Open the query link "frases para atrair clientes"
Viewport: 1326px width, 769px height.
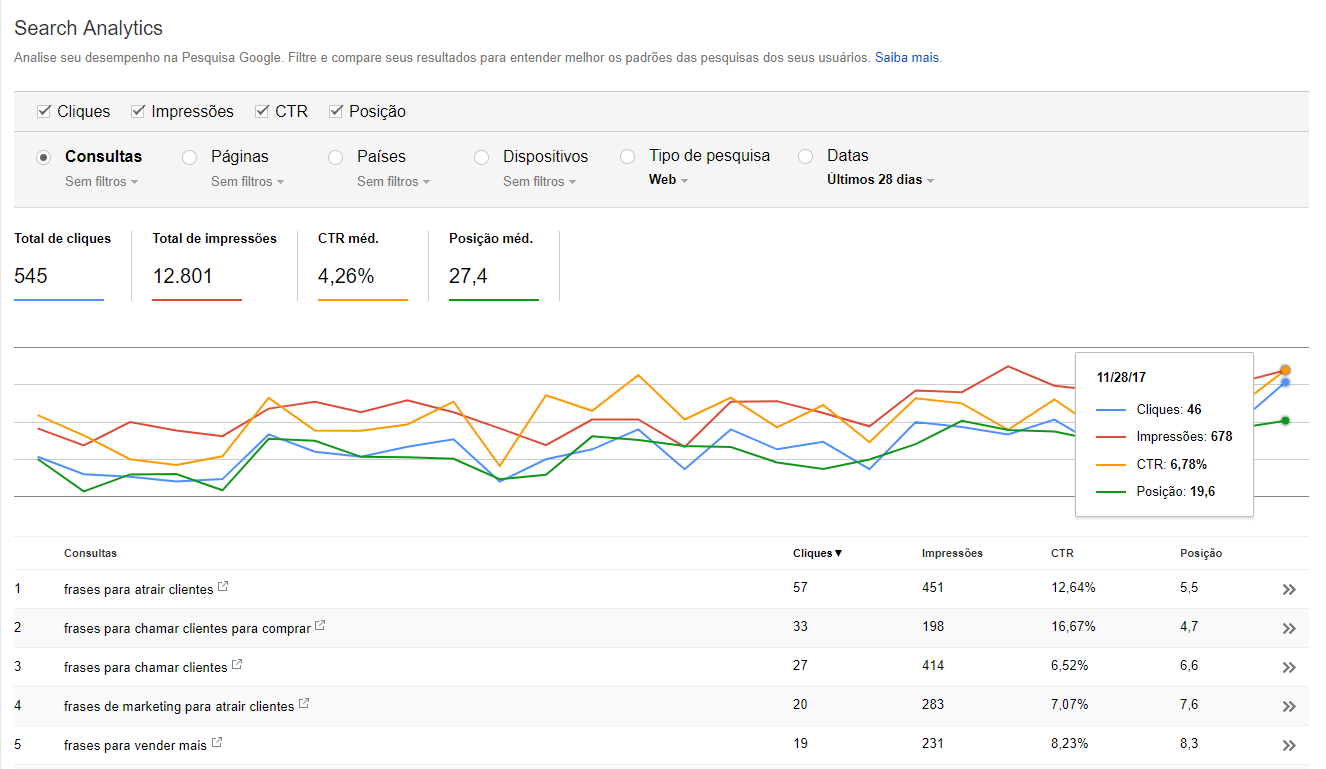[x=140, y=589]
